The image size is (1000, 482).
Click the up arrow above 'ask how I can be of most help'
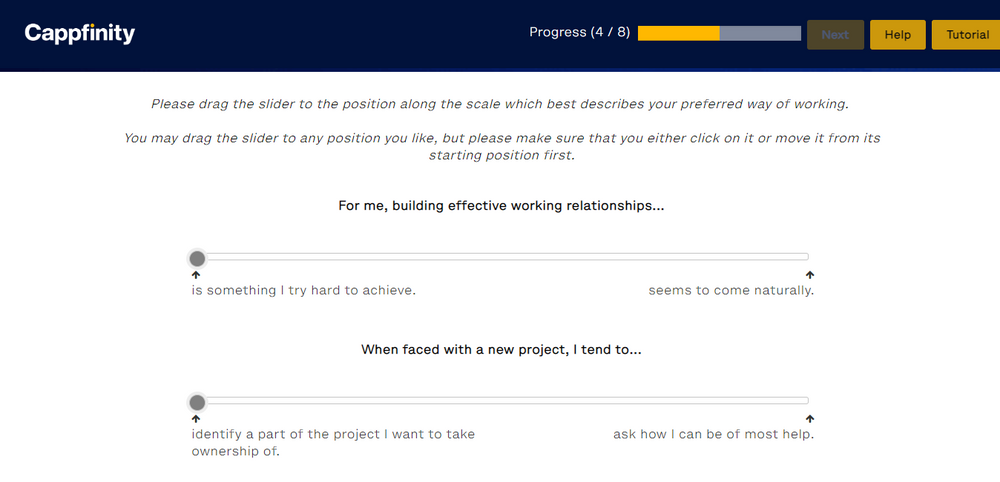[x=810, y=419]
